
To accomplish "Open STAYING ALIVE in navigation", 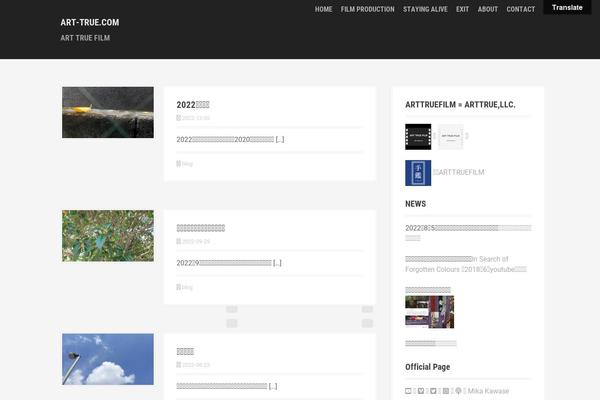I will point(425,9).
